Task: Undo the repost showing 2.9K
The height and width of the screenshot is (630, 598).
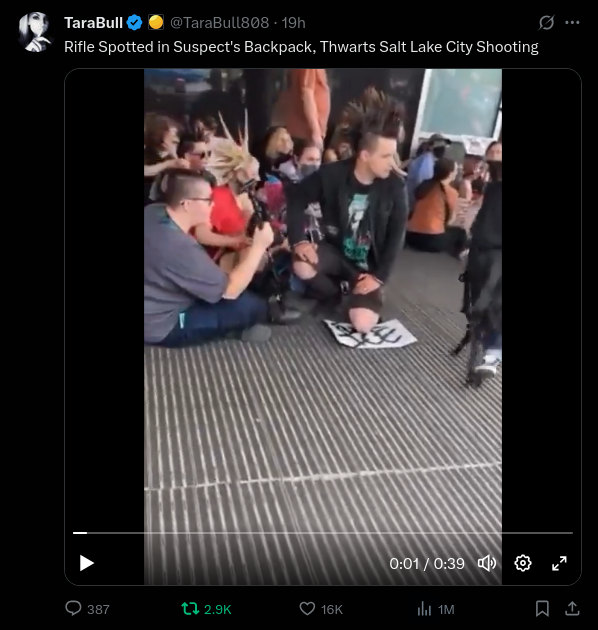Action: pyautogui.click(x=206, y=609)
